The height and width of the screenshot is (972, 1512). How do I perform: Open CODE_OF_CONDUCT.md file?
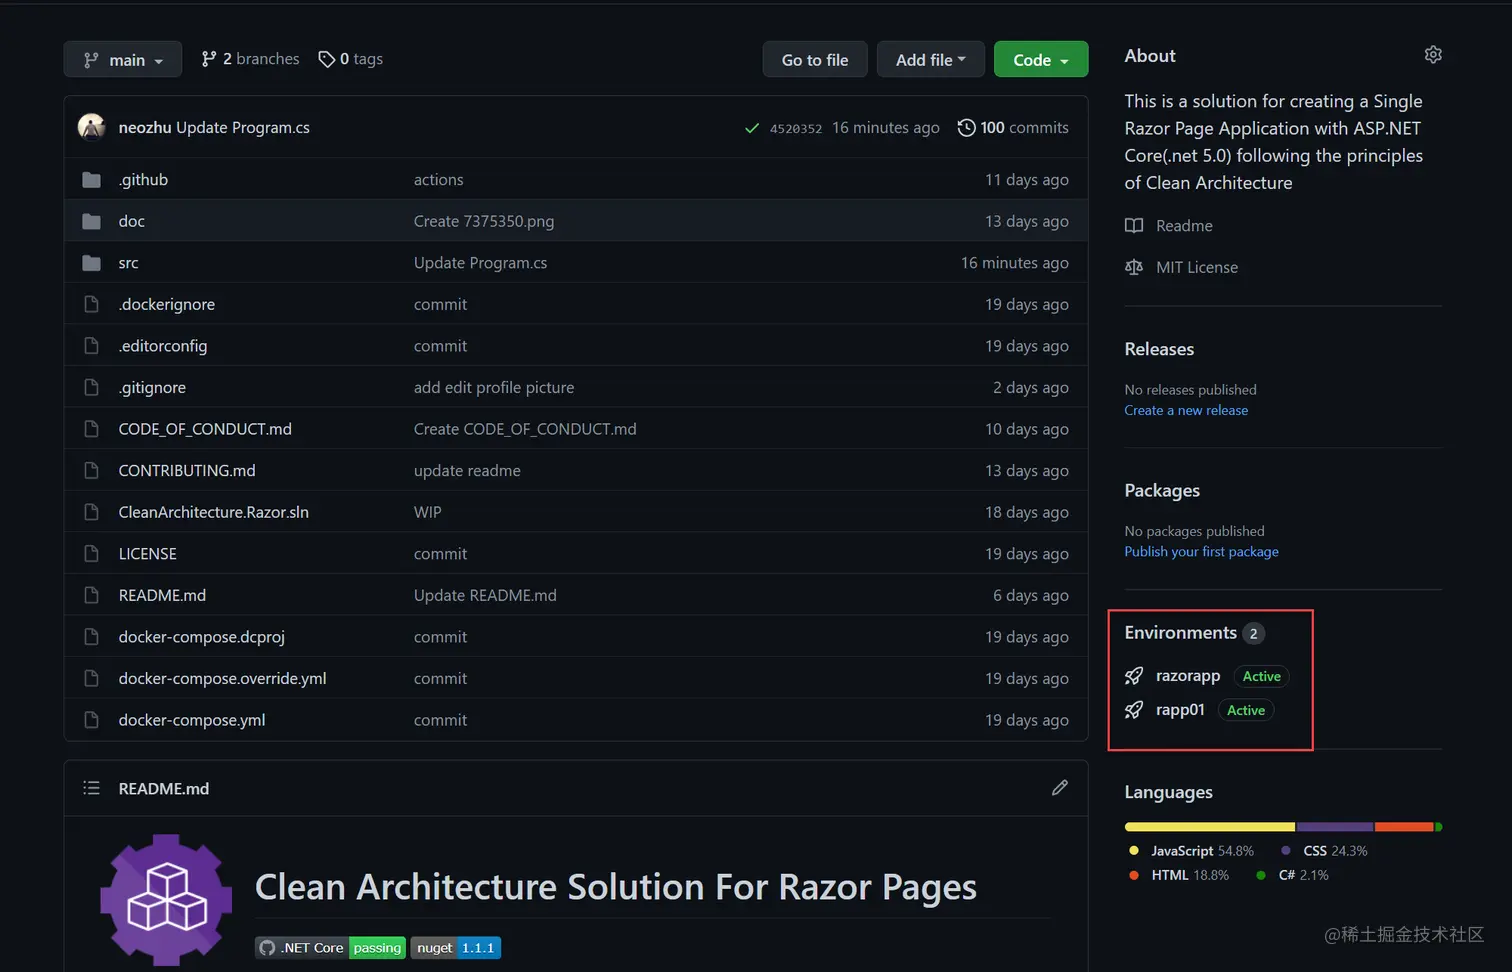pyautogui.click(x=205, y=429)
